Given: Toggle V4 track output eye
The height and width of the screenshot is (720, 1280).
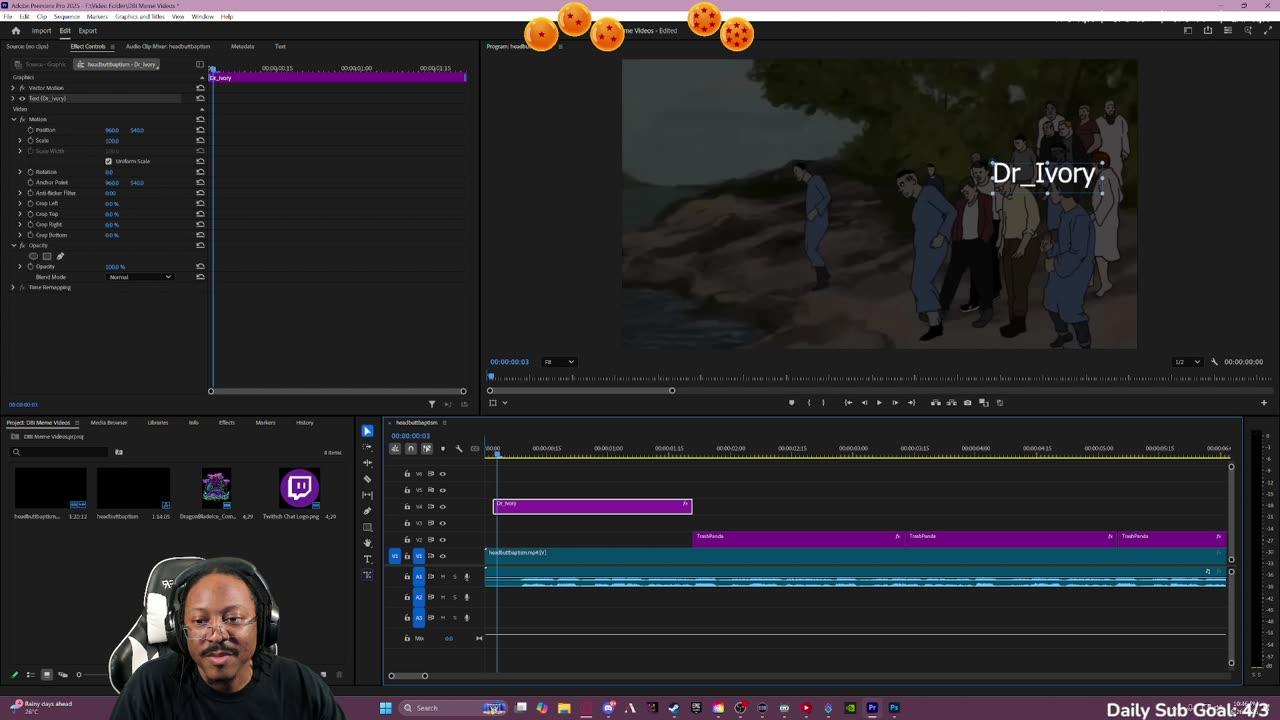Looking at the screenshot, I should (443, 506).
